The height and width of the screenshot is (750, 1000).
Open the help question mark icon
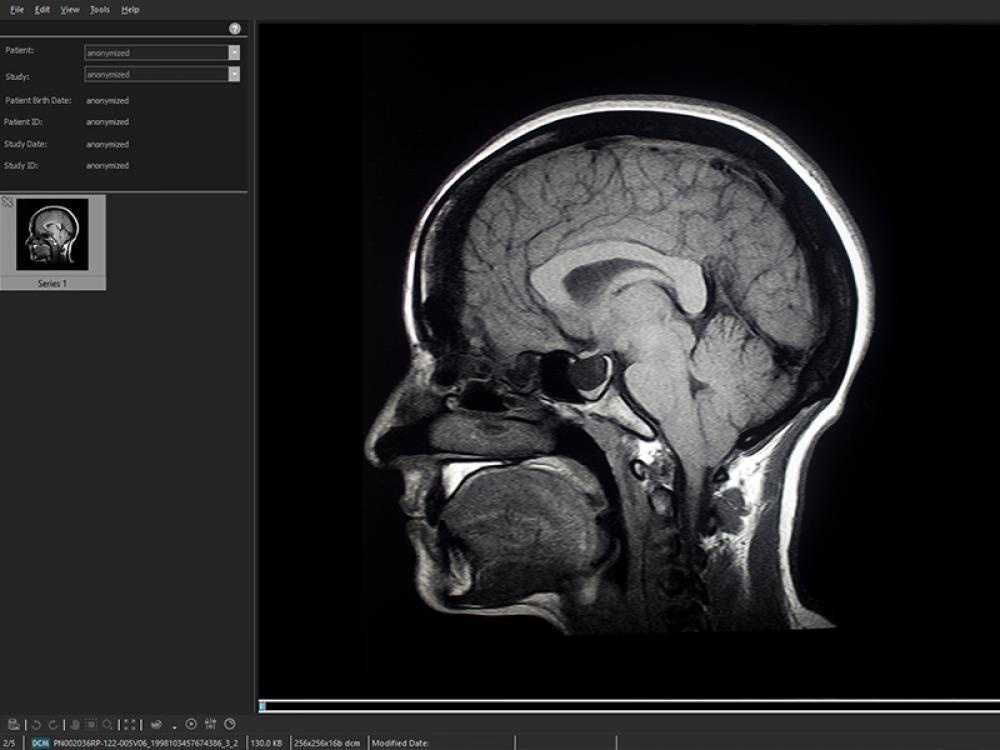coord(236,28)
